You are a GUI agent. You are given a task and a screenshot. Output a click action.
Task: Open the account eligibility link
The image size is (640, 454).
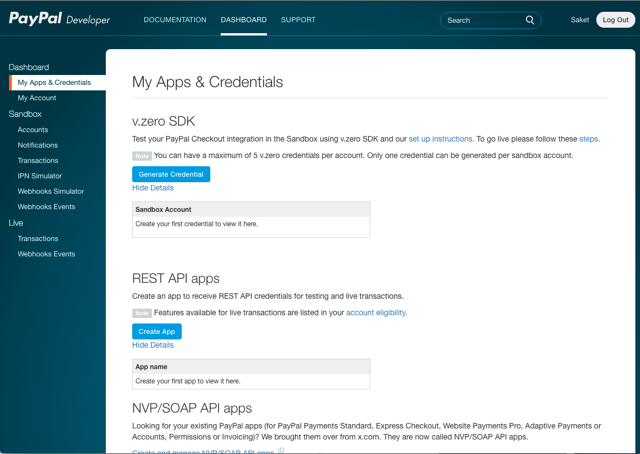[376, 313]
